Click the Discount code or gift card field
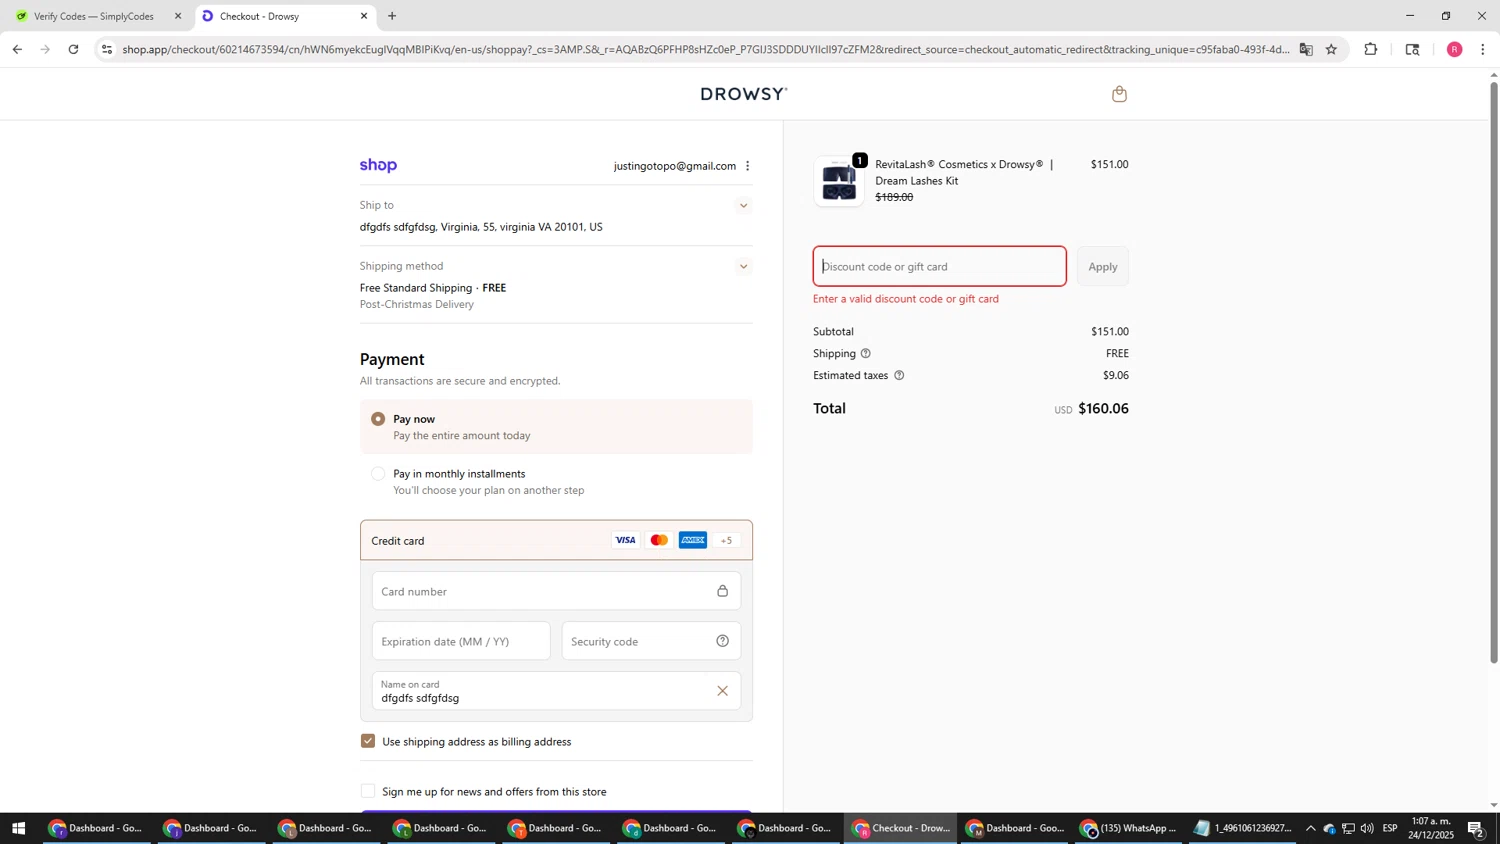The height and width of the screenshot is (844, 1500). coord(939,267)
